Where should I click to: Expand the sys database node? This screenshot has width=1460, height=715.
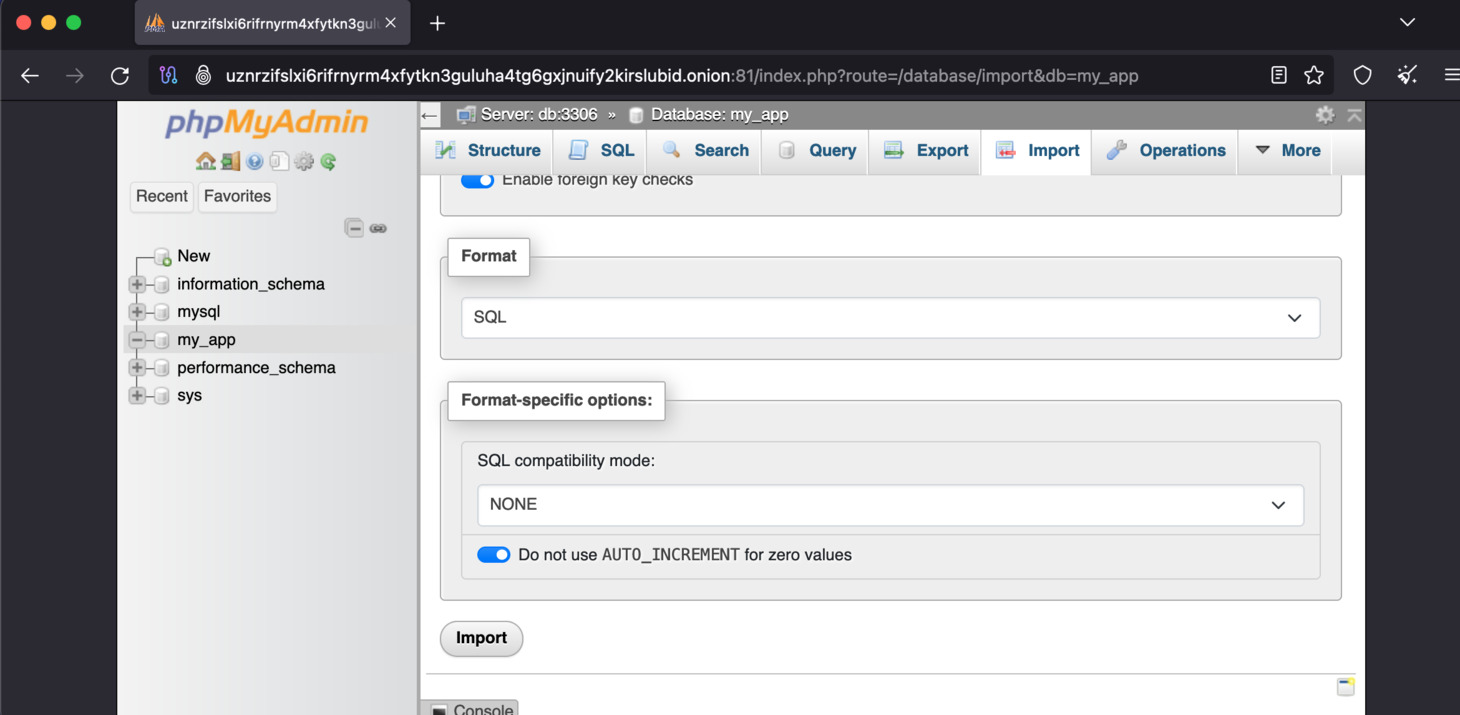coord(137,396)
